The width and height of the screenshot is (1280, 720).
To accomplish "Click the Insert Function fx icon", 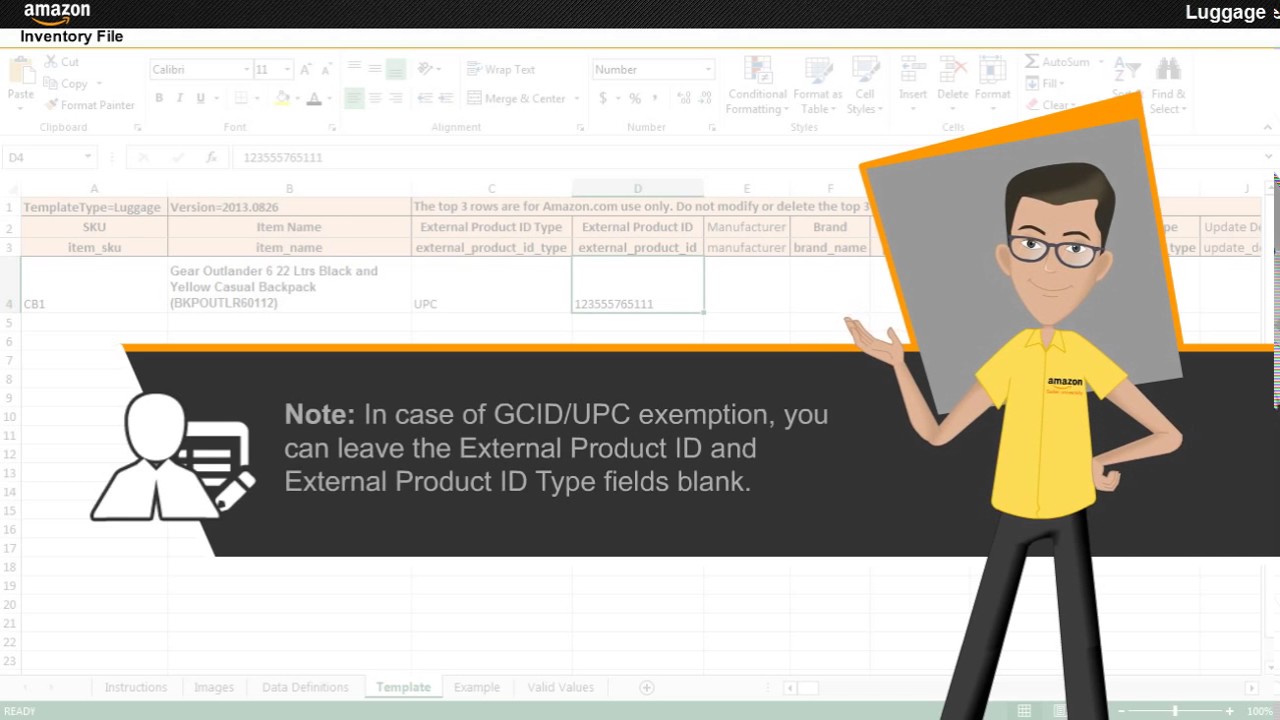I will point(211,157).
